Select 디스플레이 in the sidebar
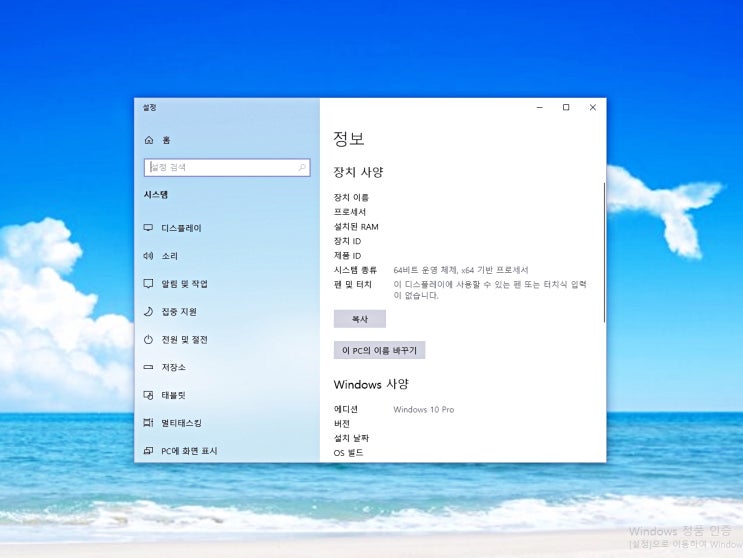This screenshot has height=558, width=743. click(x=181, y=228)
